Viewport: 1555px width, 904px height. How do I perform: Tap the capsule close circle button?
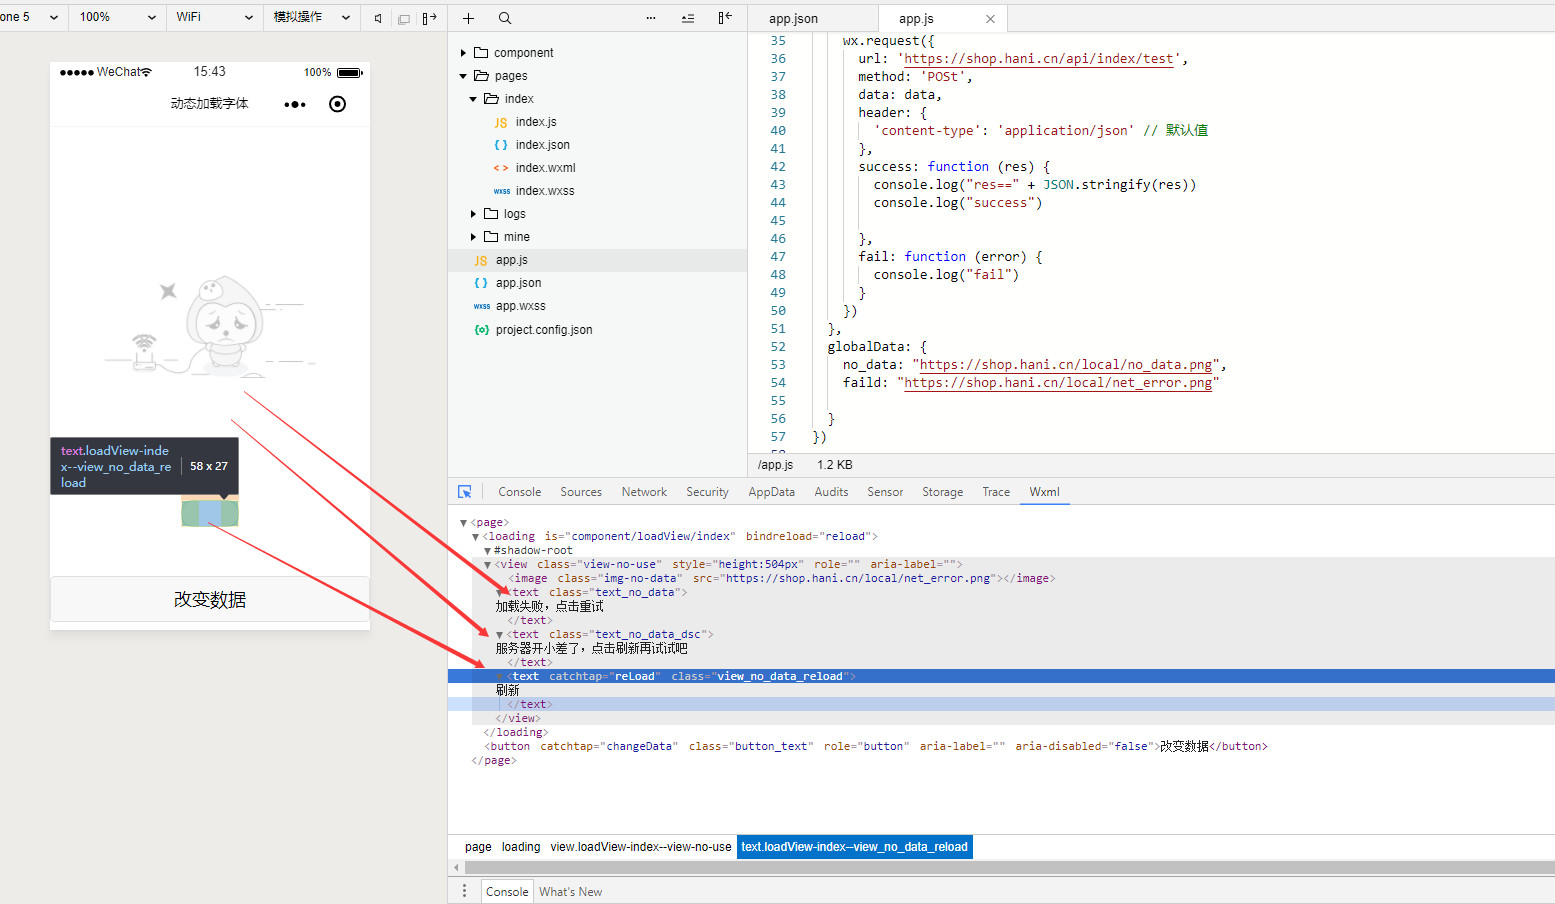pyautogui.click(x=338, y=104)
